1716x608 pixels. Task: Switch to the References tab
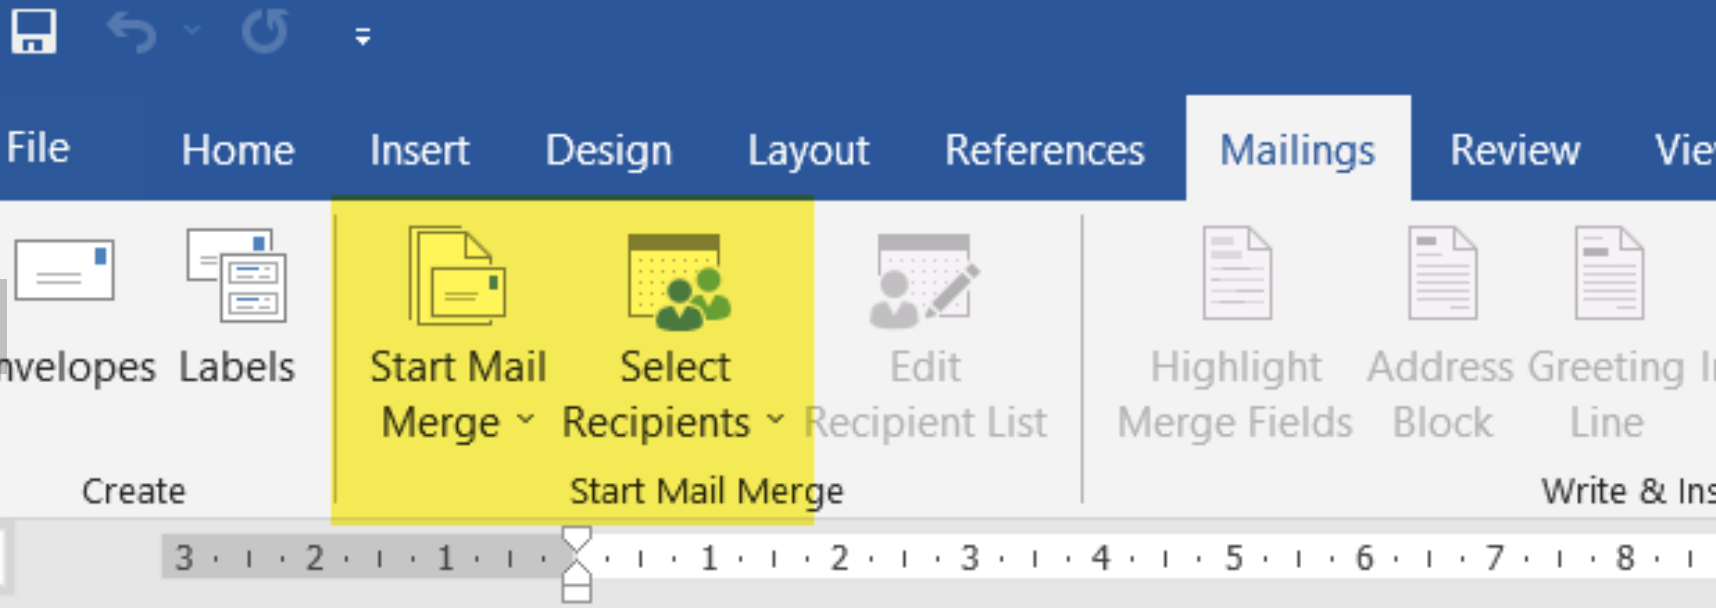coord(1044,151)
